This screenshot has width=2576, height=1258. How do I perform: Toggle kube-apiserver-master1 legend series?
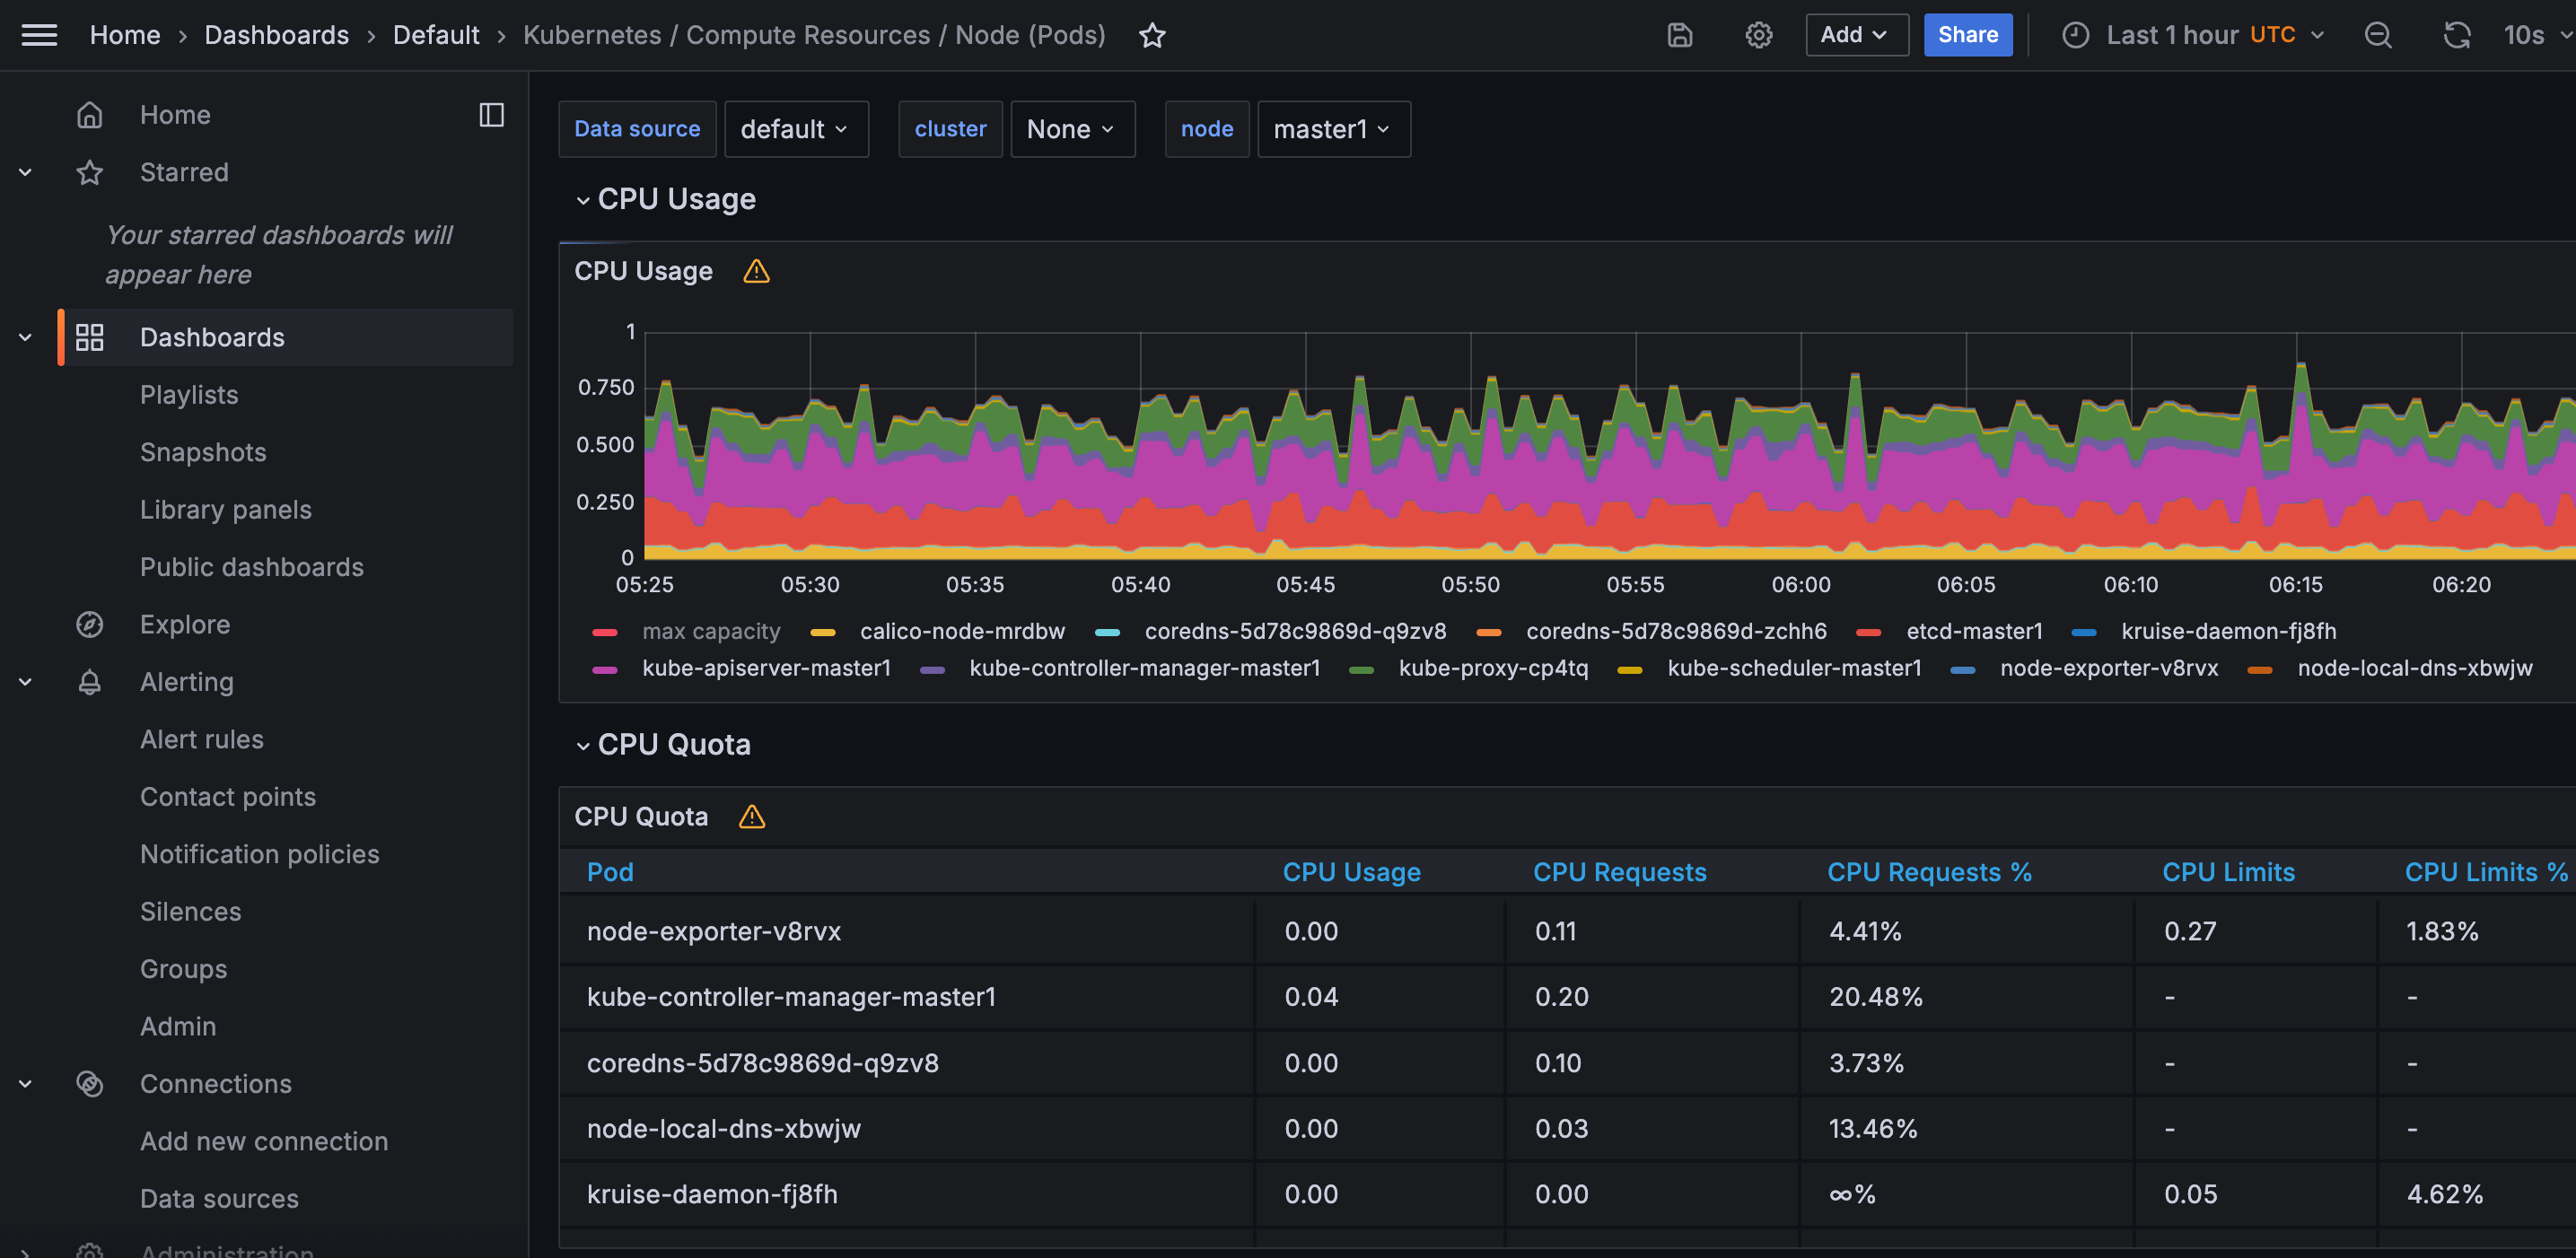tap(766, 668)
